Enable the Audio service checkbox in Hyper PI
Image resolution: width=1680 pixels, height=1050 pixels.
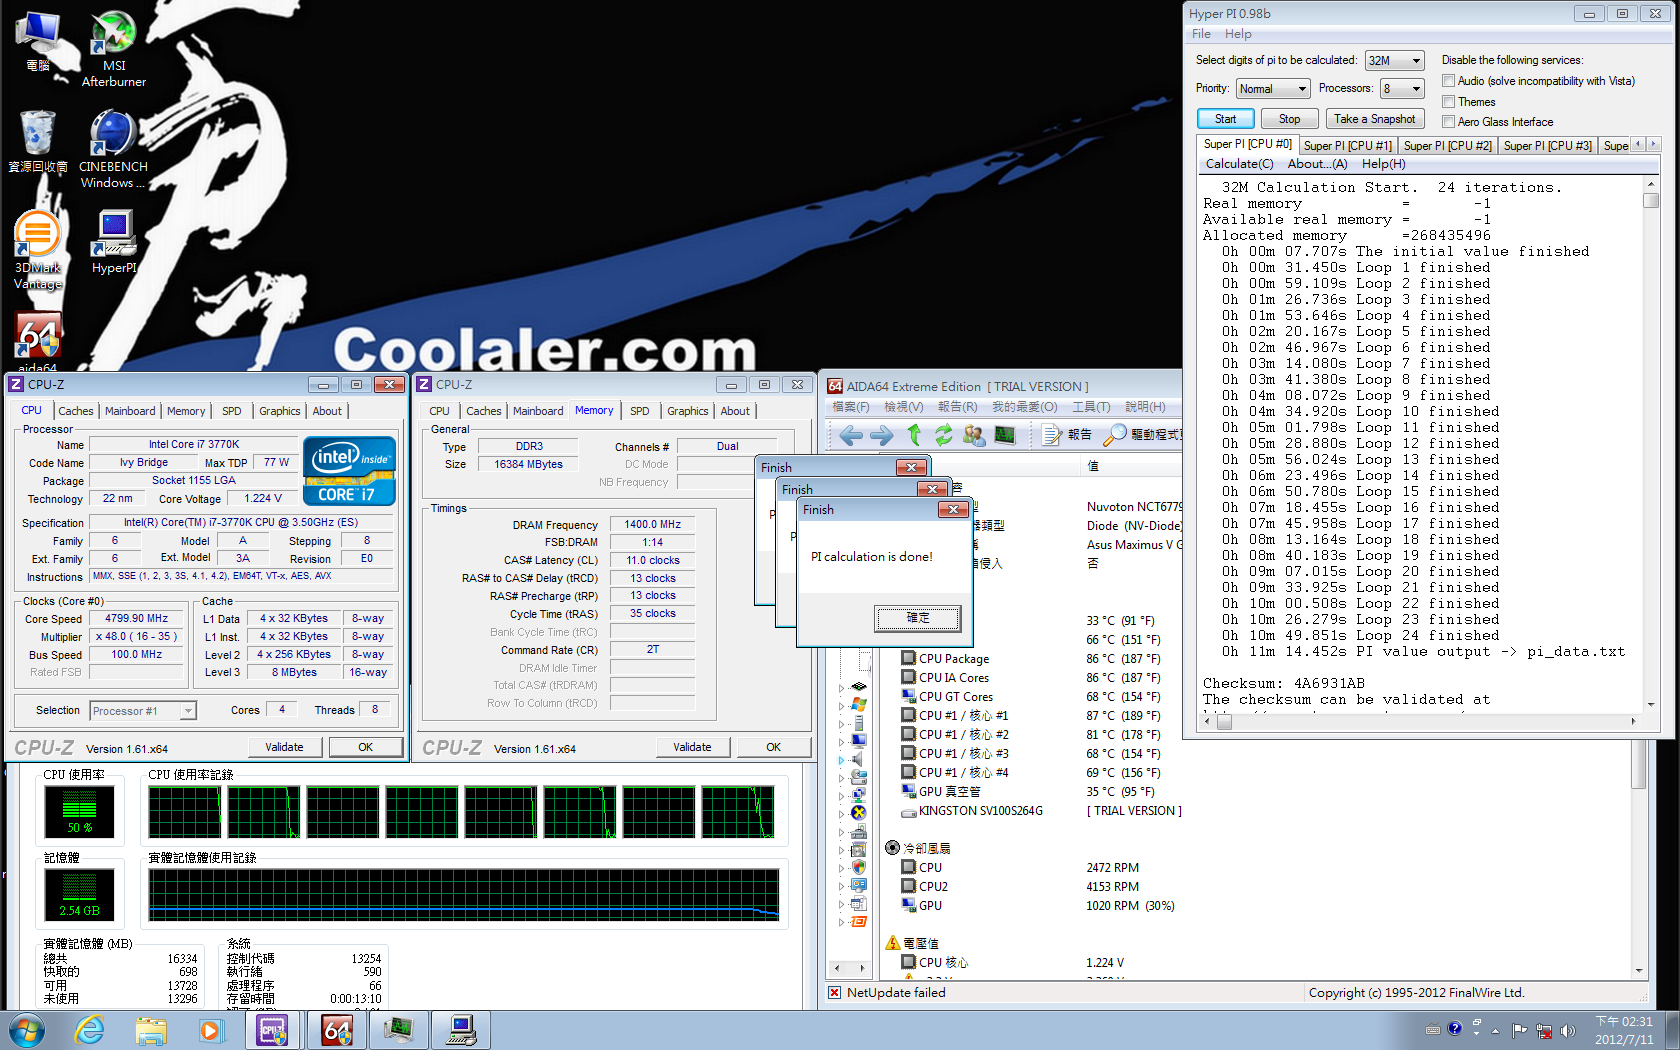pyautogui.click(x=1448, y=81)
